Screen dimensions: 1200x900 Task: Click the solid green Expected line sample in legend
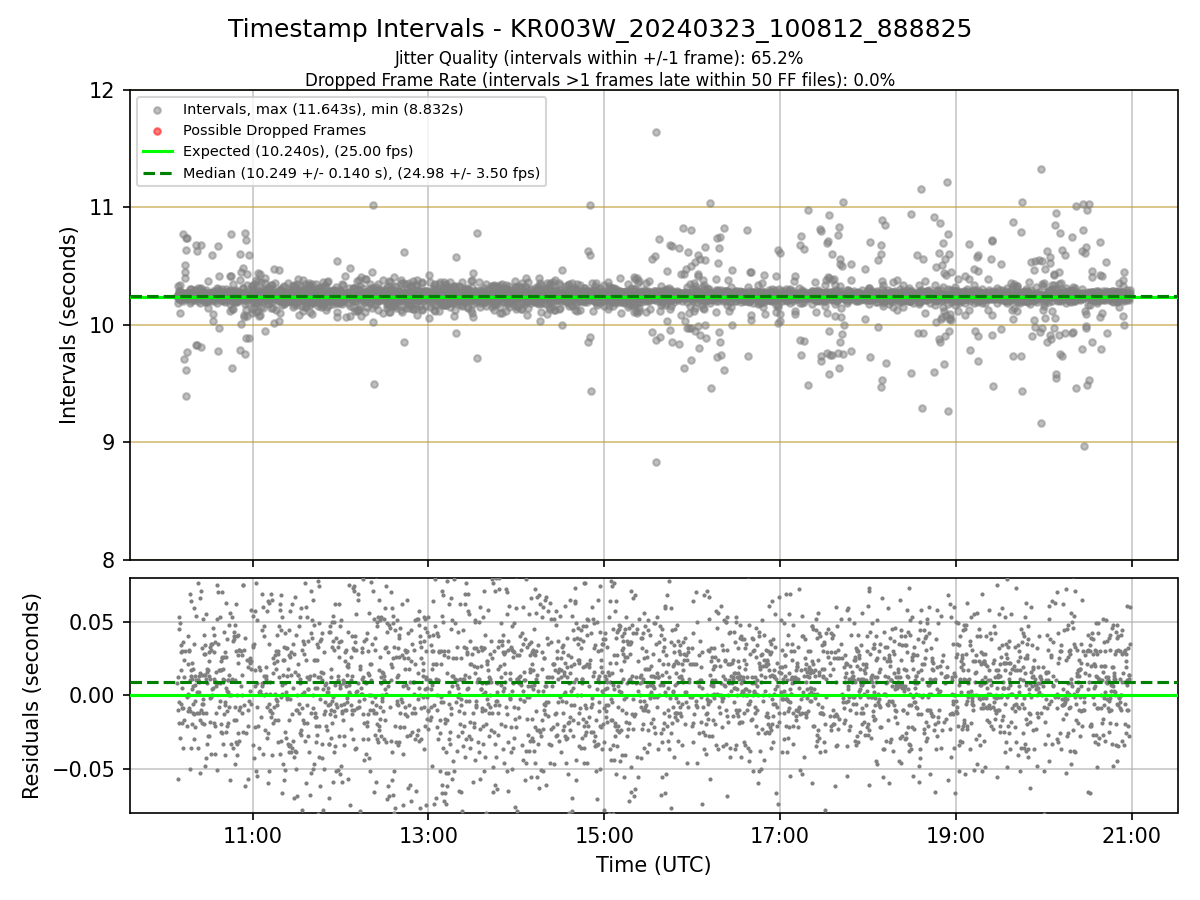click(157, 152)
